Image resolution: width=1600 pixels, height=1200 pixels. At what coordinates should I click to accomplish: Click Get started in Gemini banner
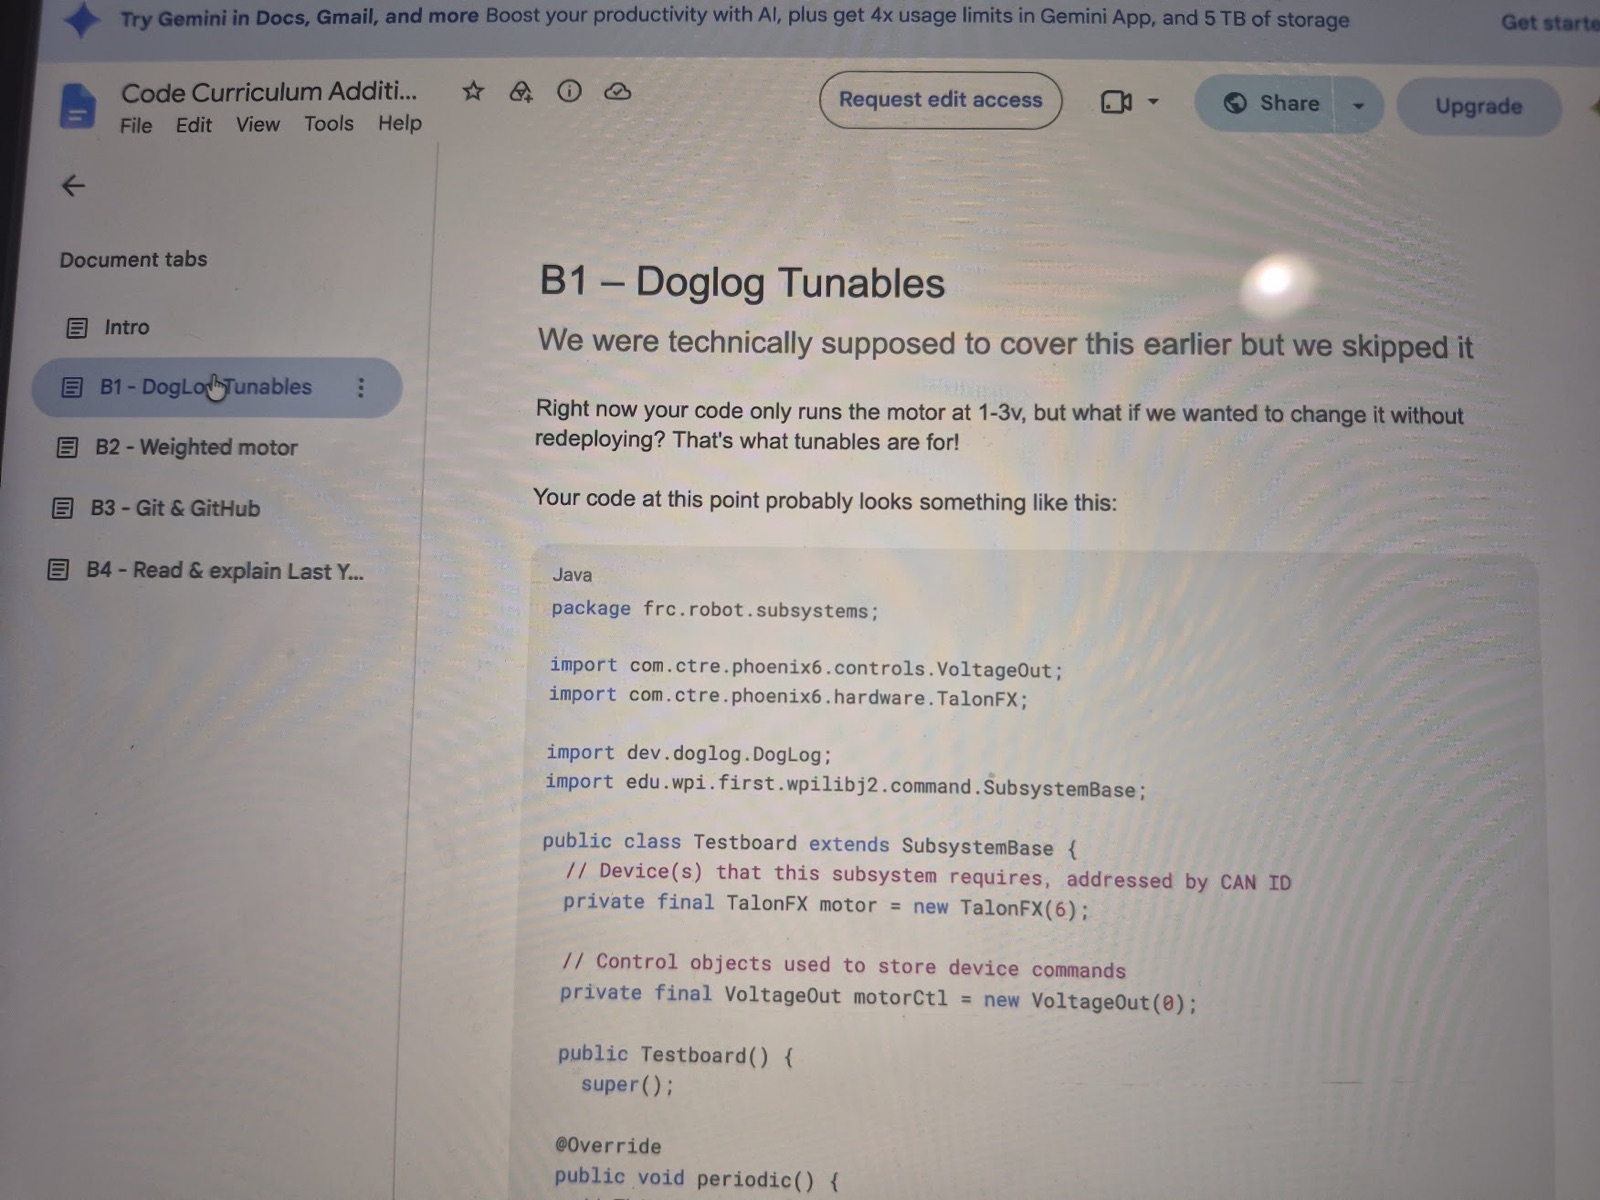click(x=1549, y=22)
